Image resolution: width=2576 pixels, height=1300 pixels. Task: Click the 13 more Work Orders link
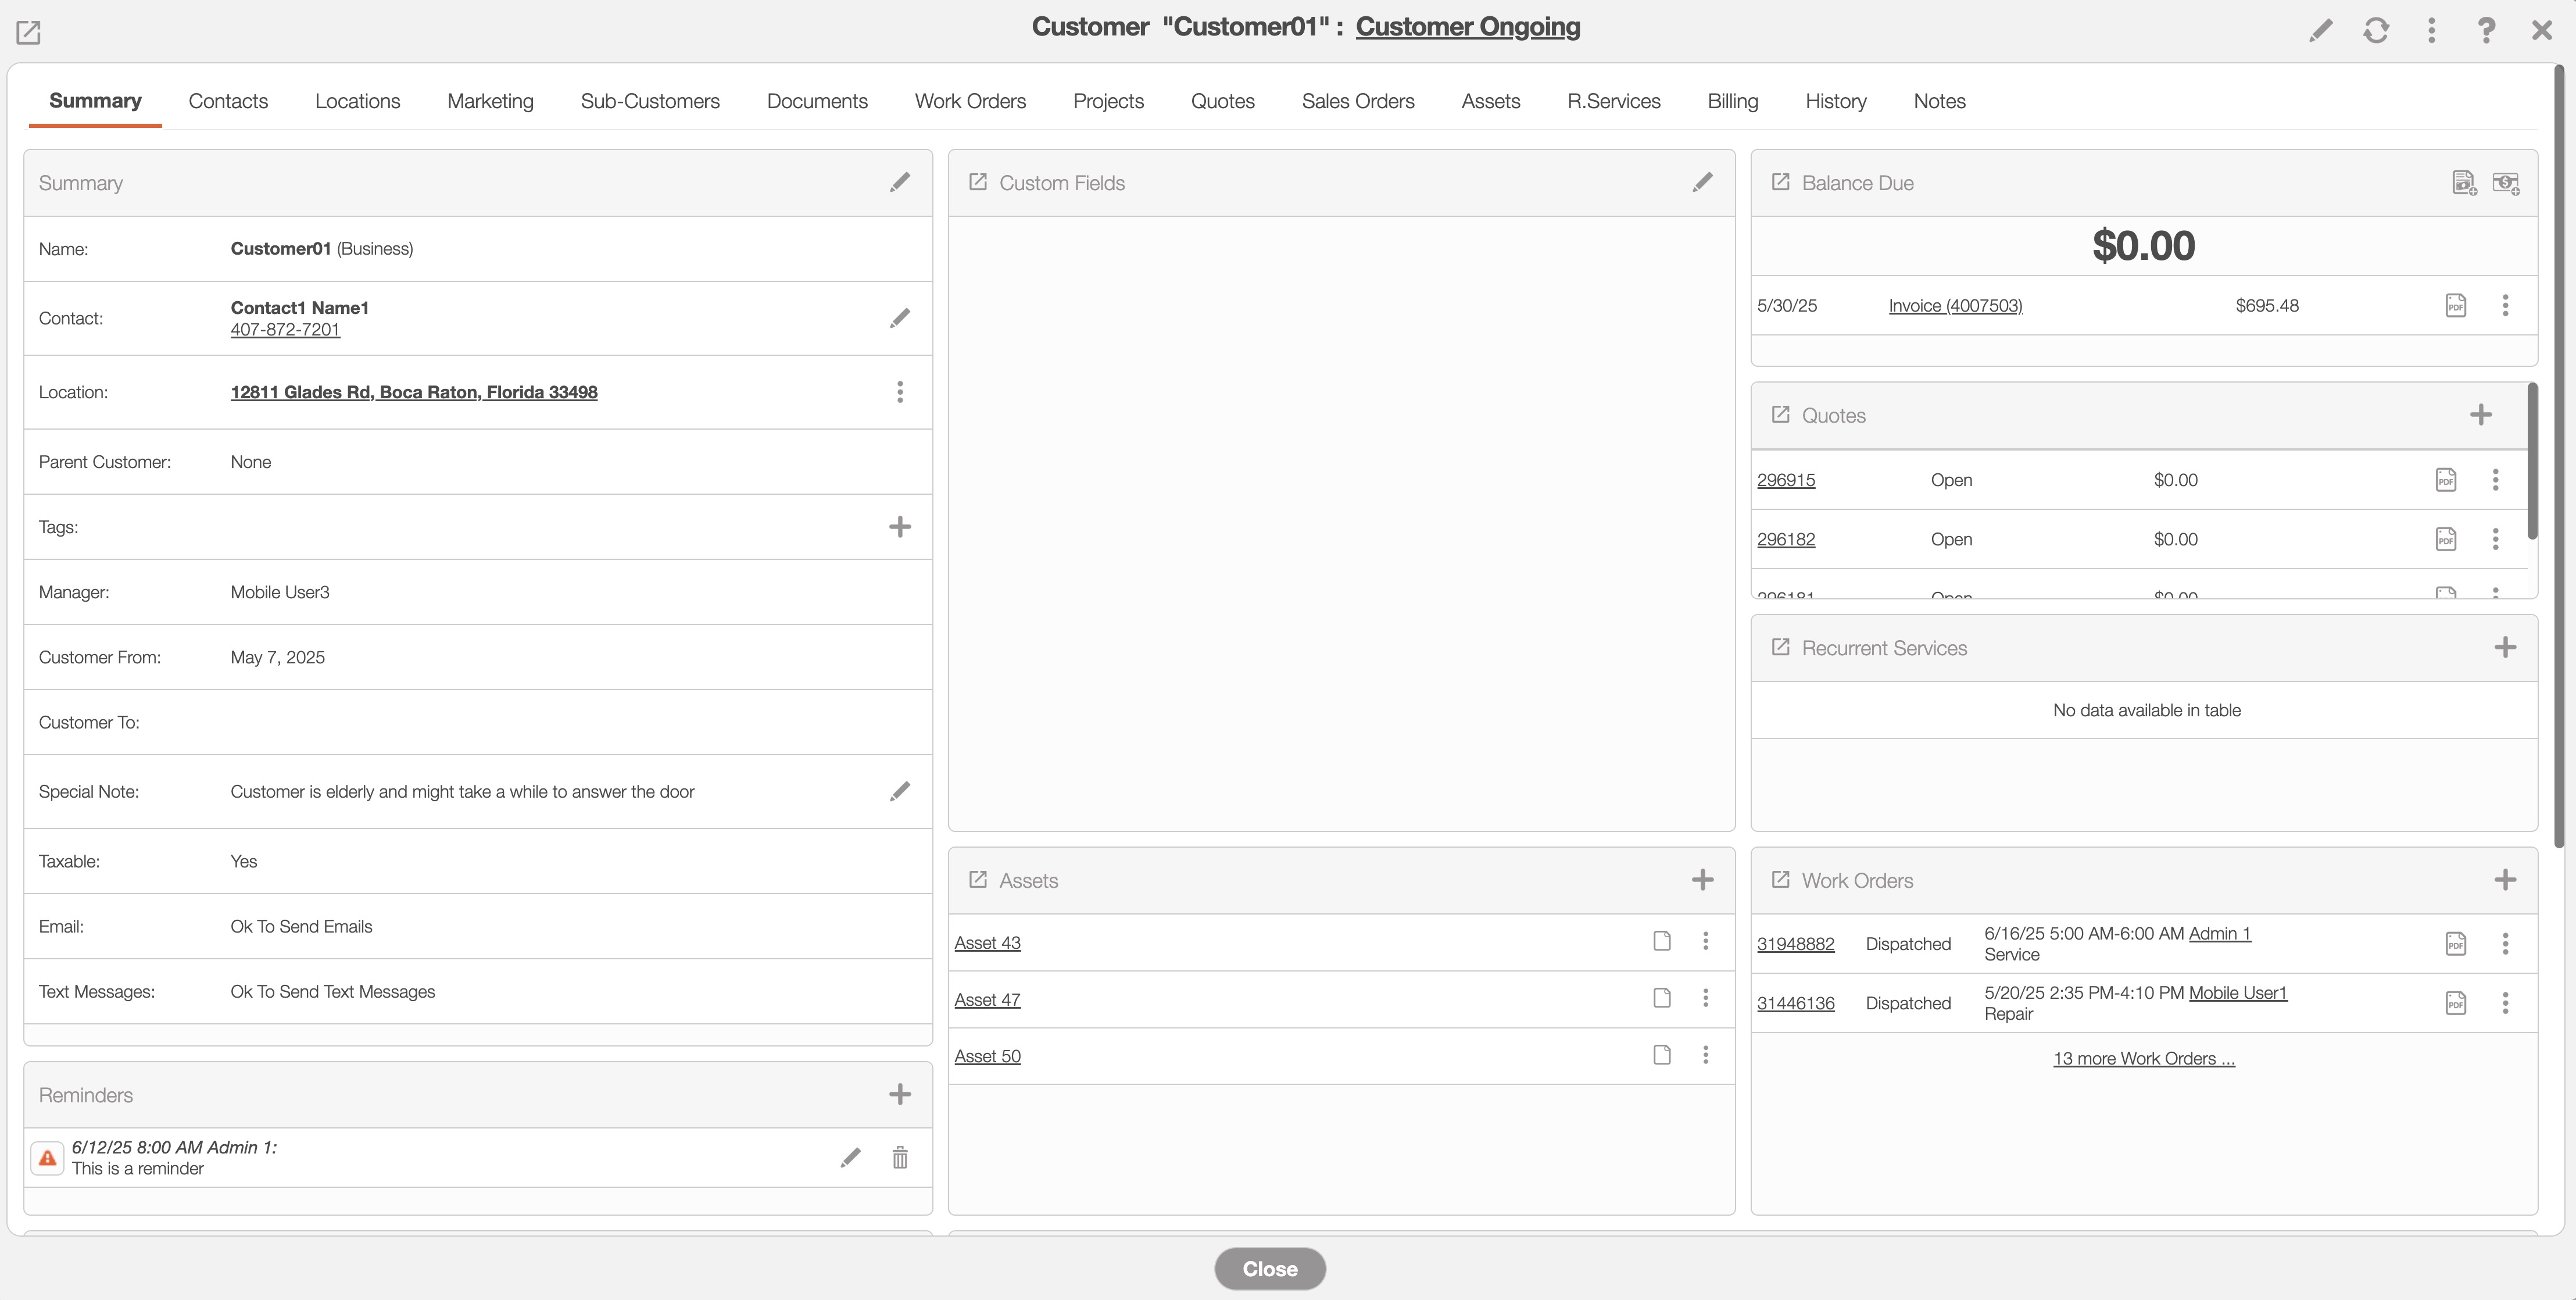(2143, 1058)
